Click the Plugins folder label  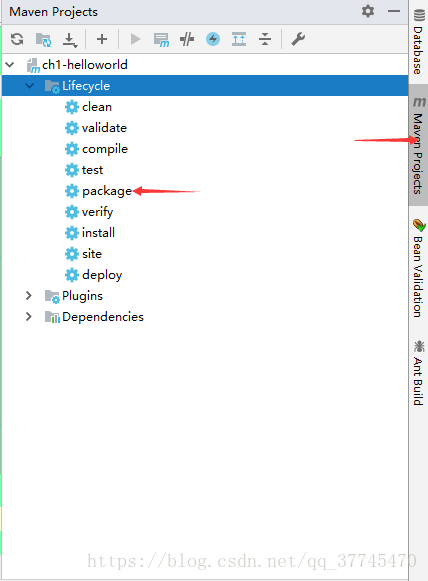coord(82,296)
